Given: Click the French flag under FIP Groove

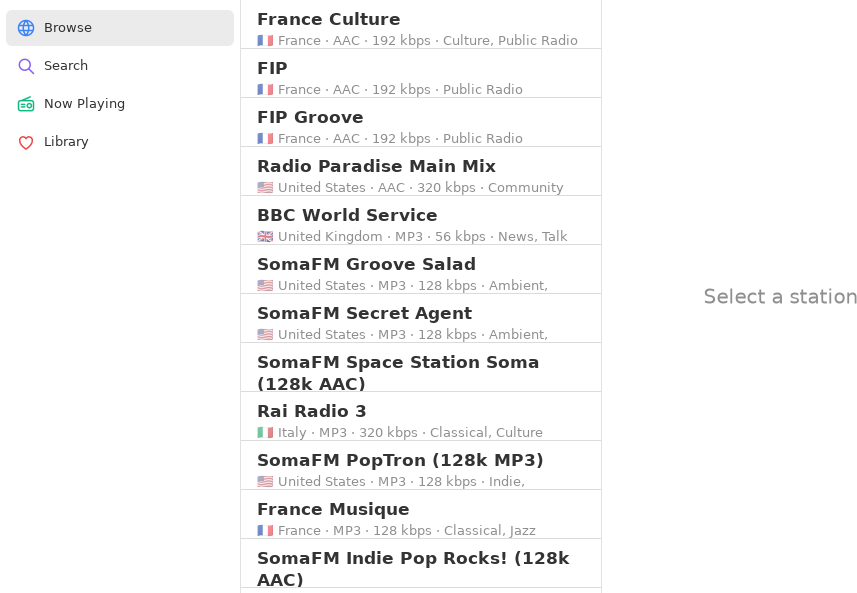Looking at the screenshot, I should pyautogui.click(x=265, y=138).
